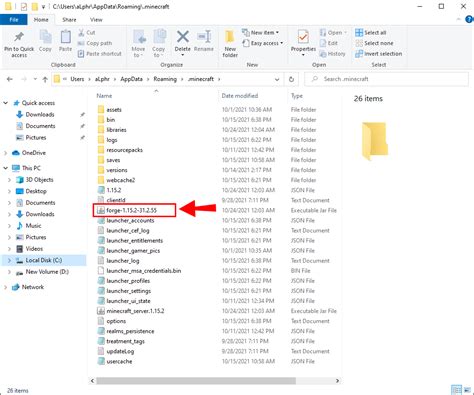This screenshot has height=395, width=474.
Task: Switch to the View ribbon tab
Action: 96,20
